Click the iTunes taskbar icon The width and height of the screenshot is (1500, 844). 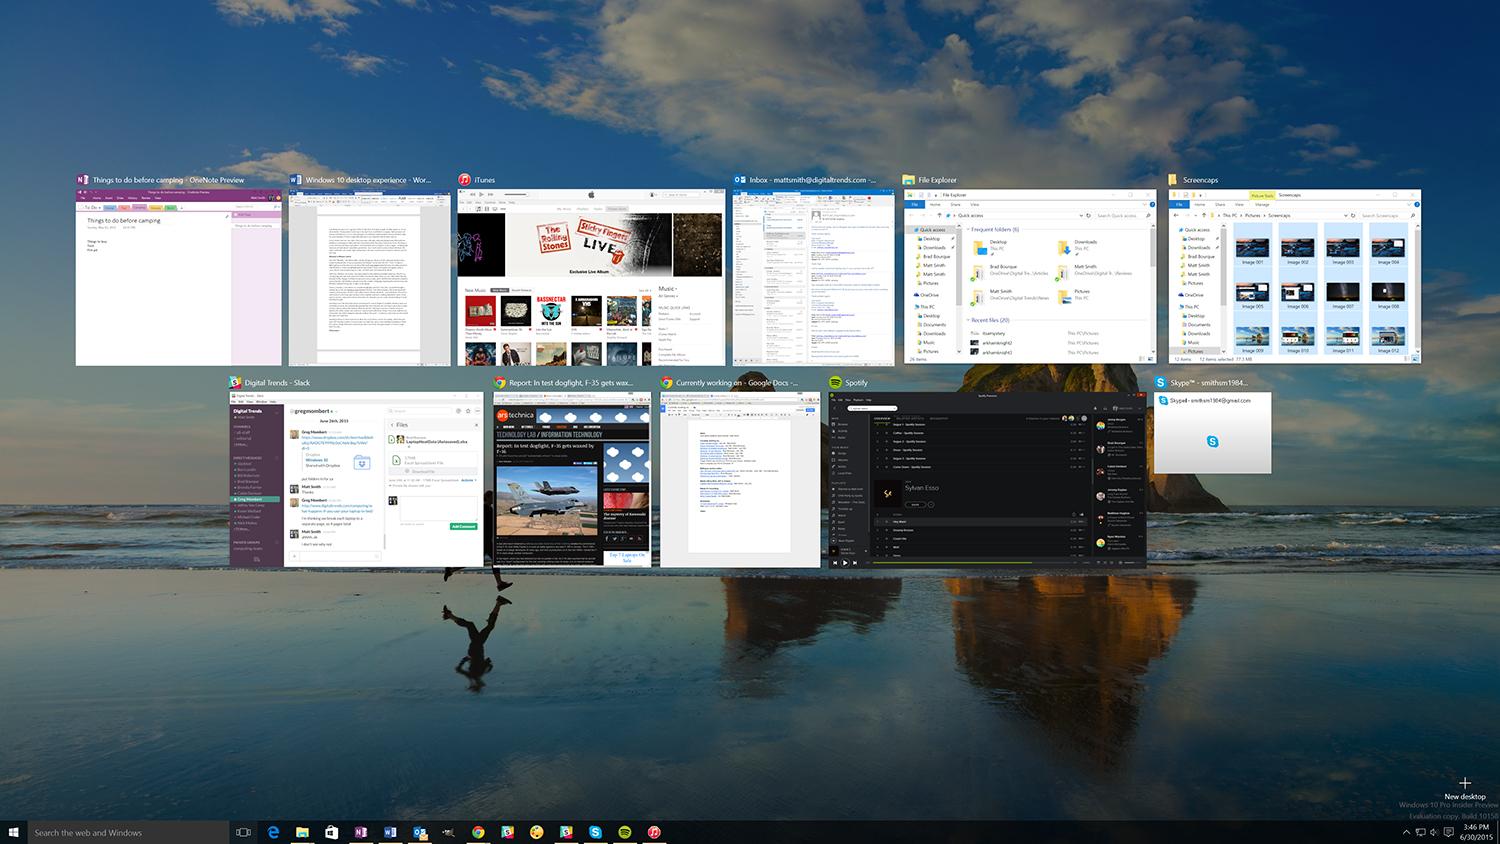coord(654,832)
